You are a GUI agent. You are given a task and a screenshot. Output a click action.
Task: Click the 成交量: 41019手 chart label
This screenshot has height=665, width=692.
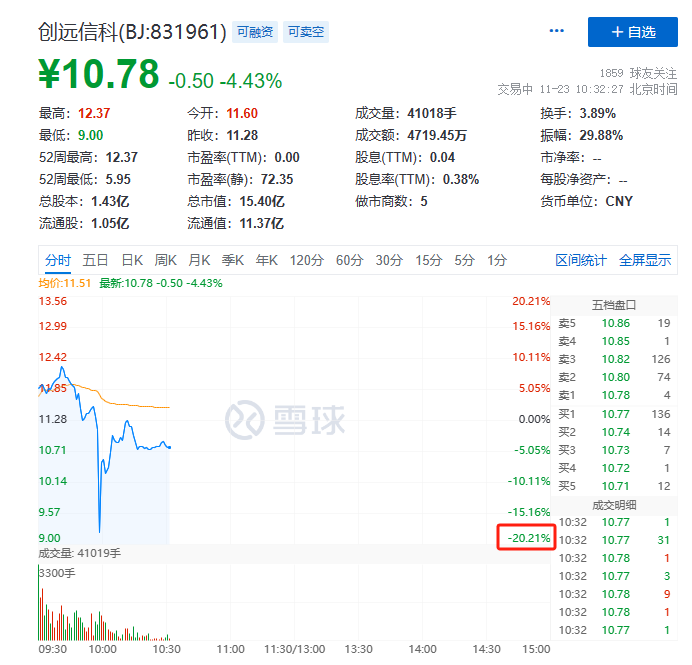pyautogui.click(x=79, y=553)
